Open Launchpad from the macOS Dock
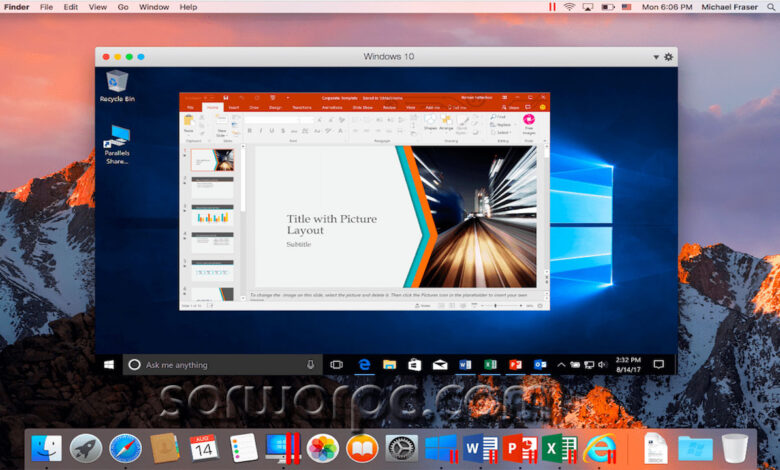Image resolution: width=780 pixels, height=470 pixels. (86, 448)
